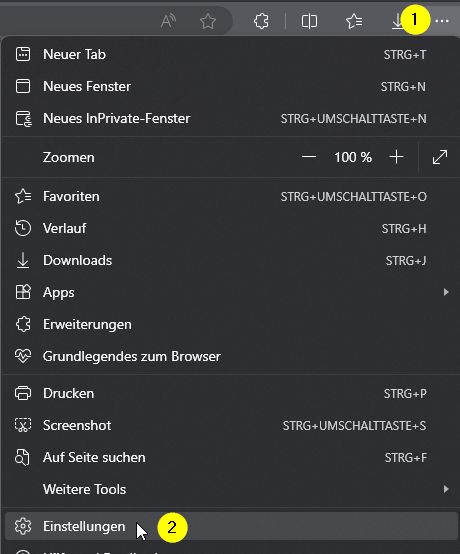This screenshot has width=460, height=554.
Task: Add page to favorites with star icon
Action: [208, 21]
